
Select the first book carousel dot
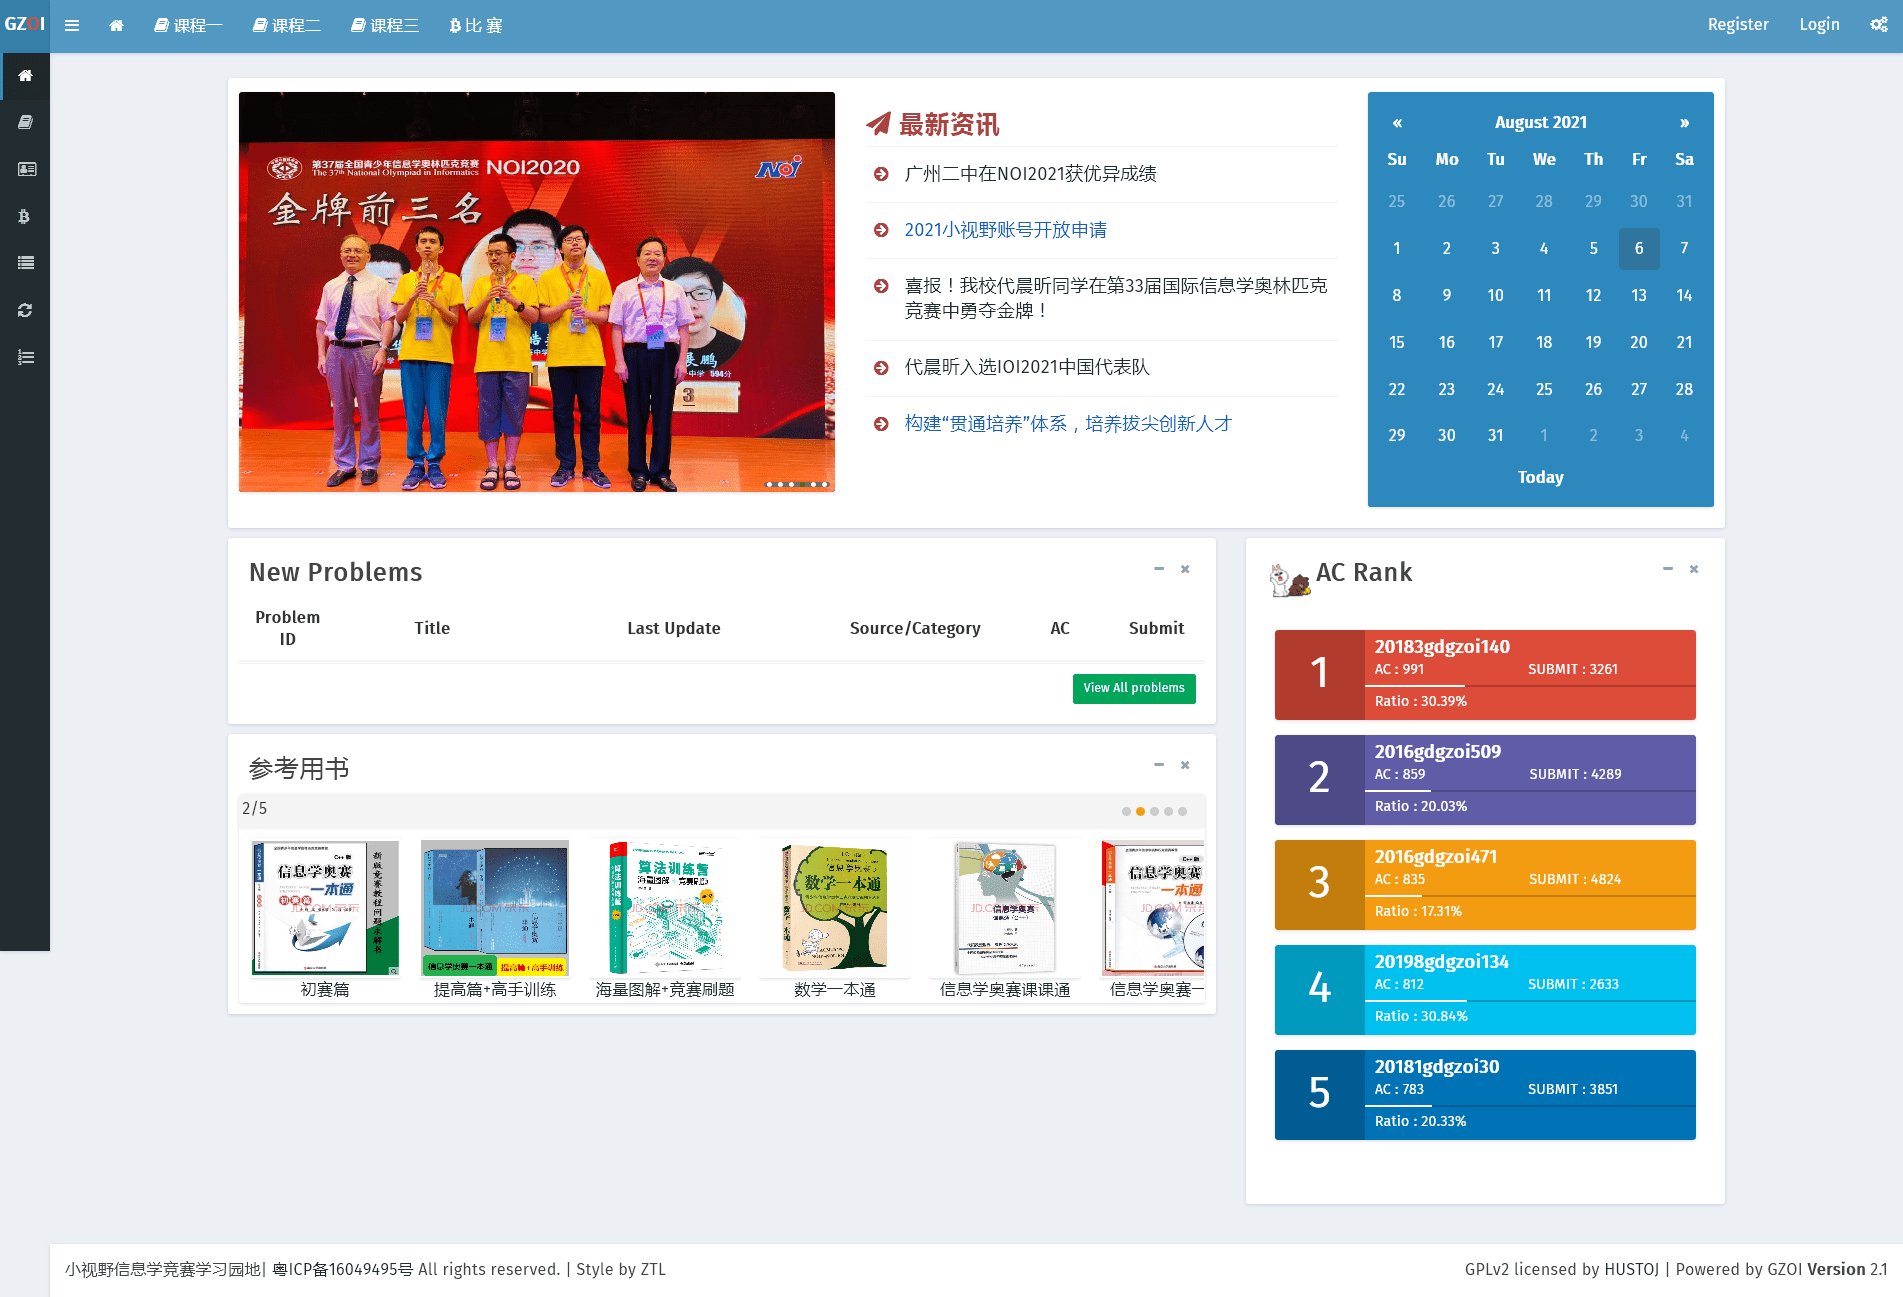(x=1126, y=812)
